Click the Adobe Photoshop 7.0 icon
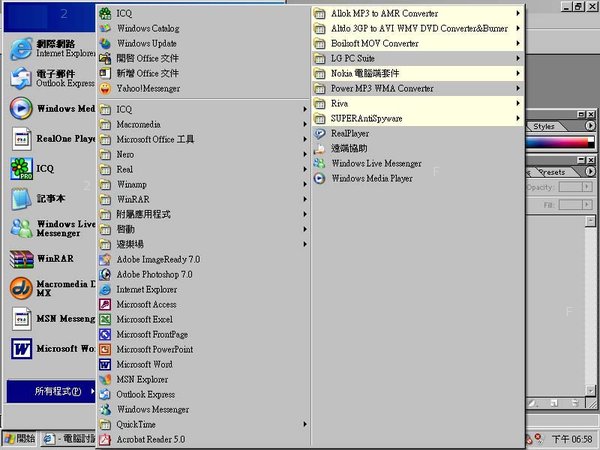The image size is (600, 450). (105, 274)
